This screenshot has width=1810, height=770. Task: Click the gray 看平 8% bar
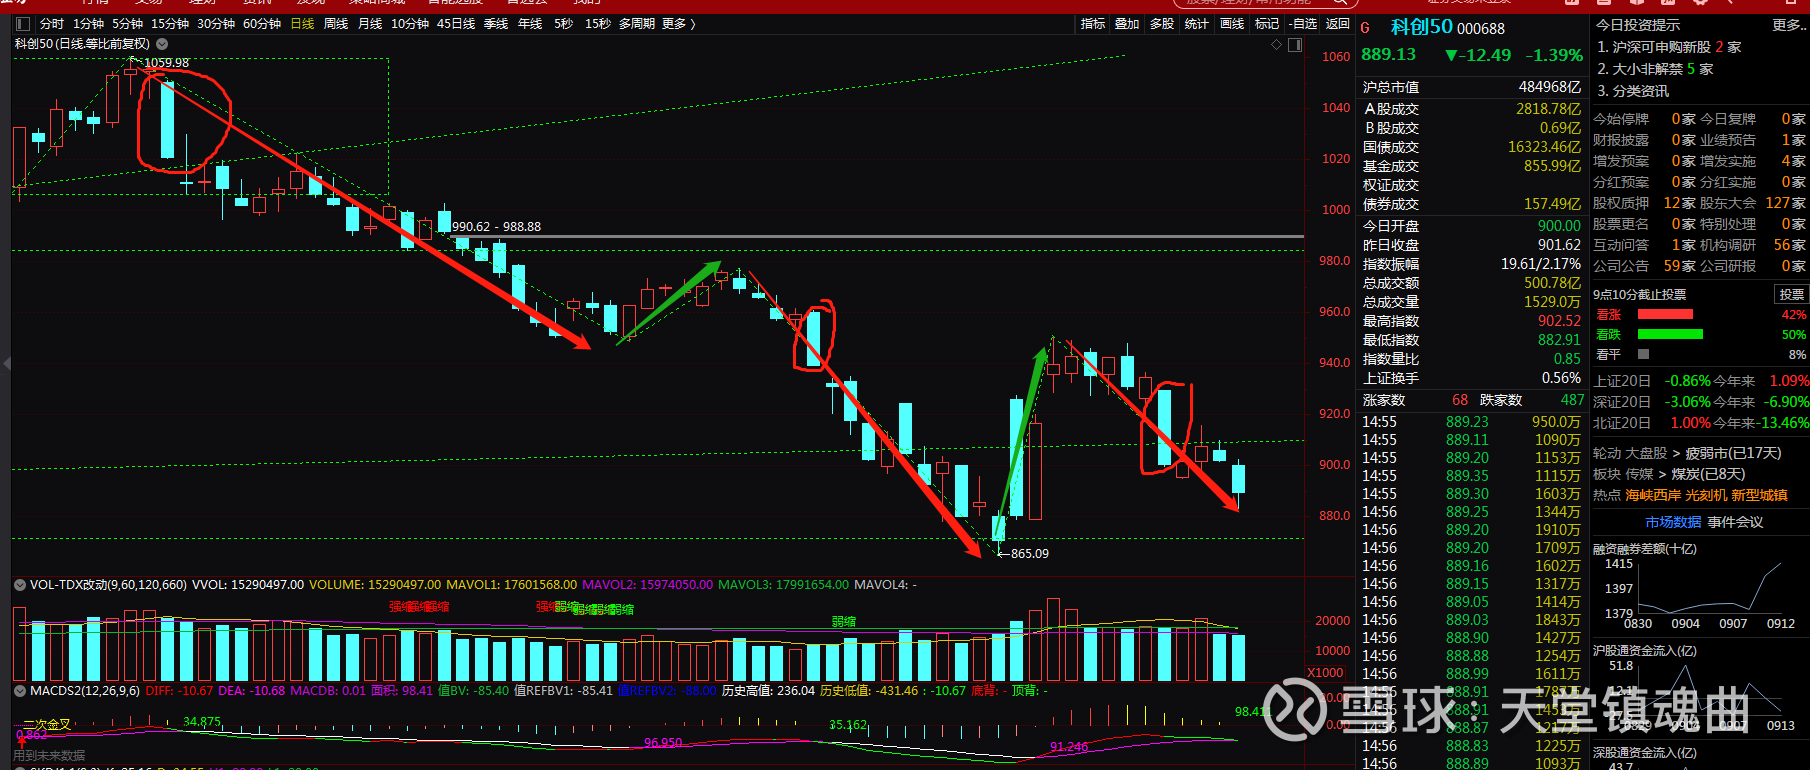1643,354
